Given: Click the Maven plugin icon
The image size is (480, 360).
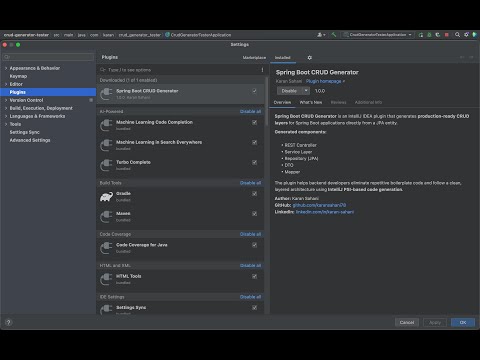Looking at the screenshot, I should pos(106,216).
